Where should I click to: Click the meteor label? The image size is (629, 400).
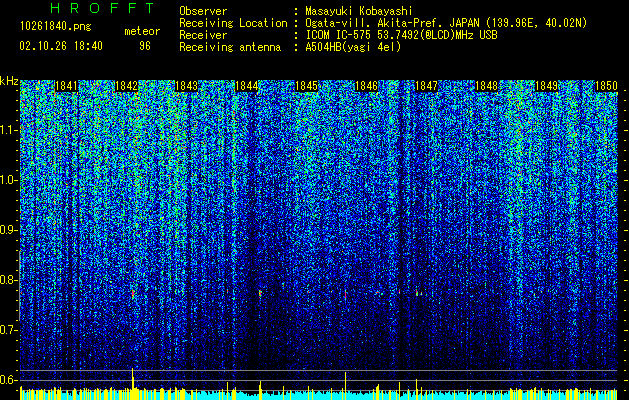[x=142, y=31]
